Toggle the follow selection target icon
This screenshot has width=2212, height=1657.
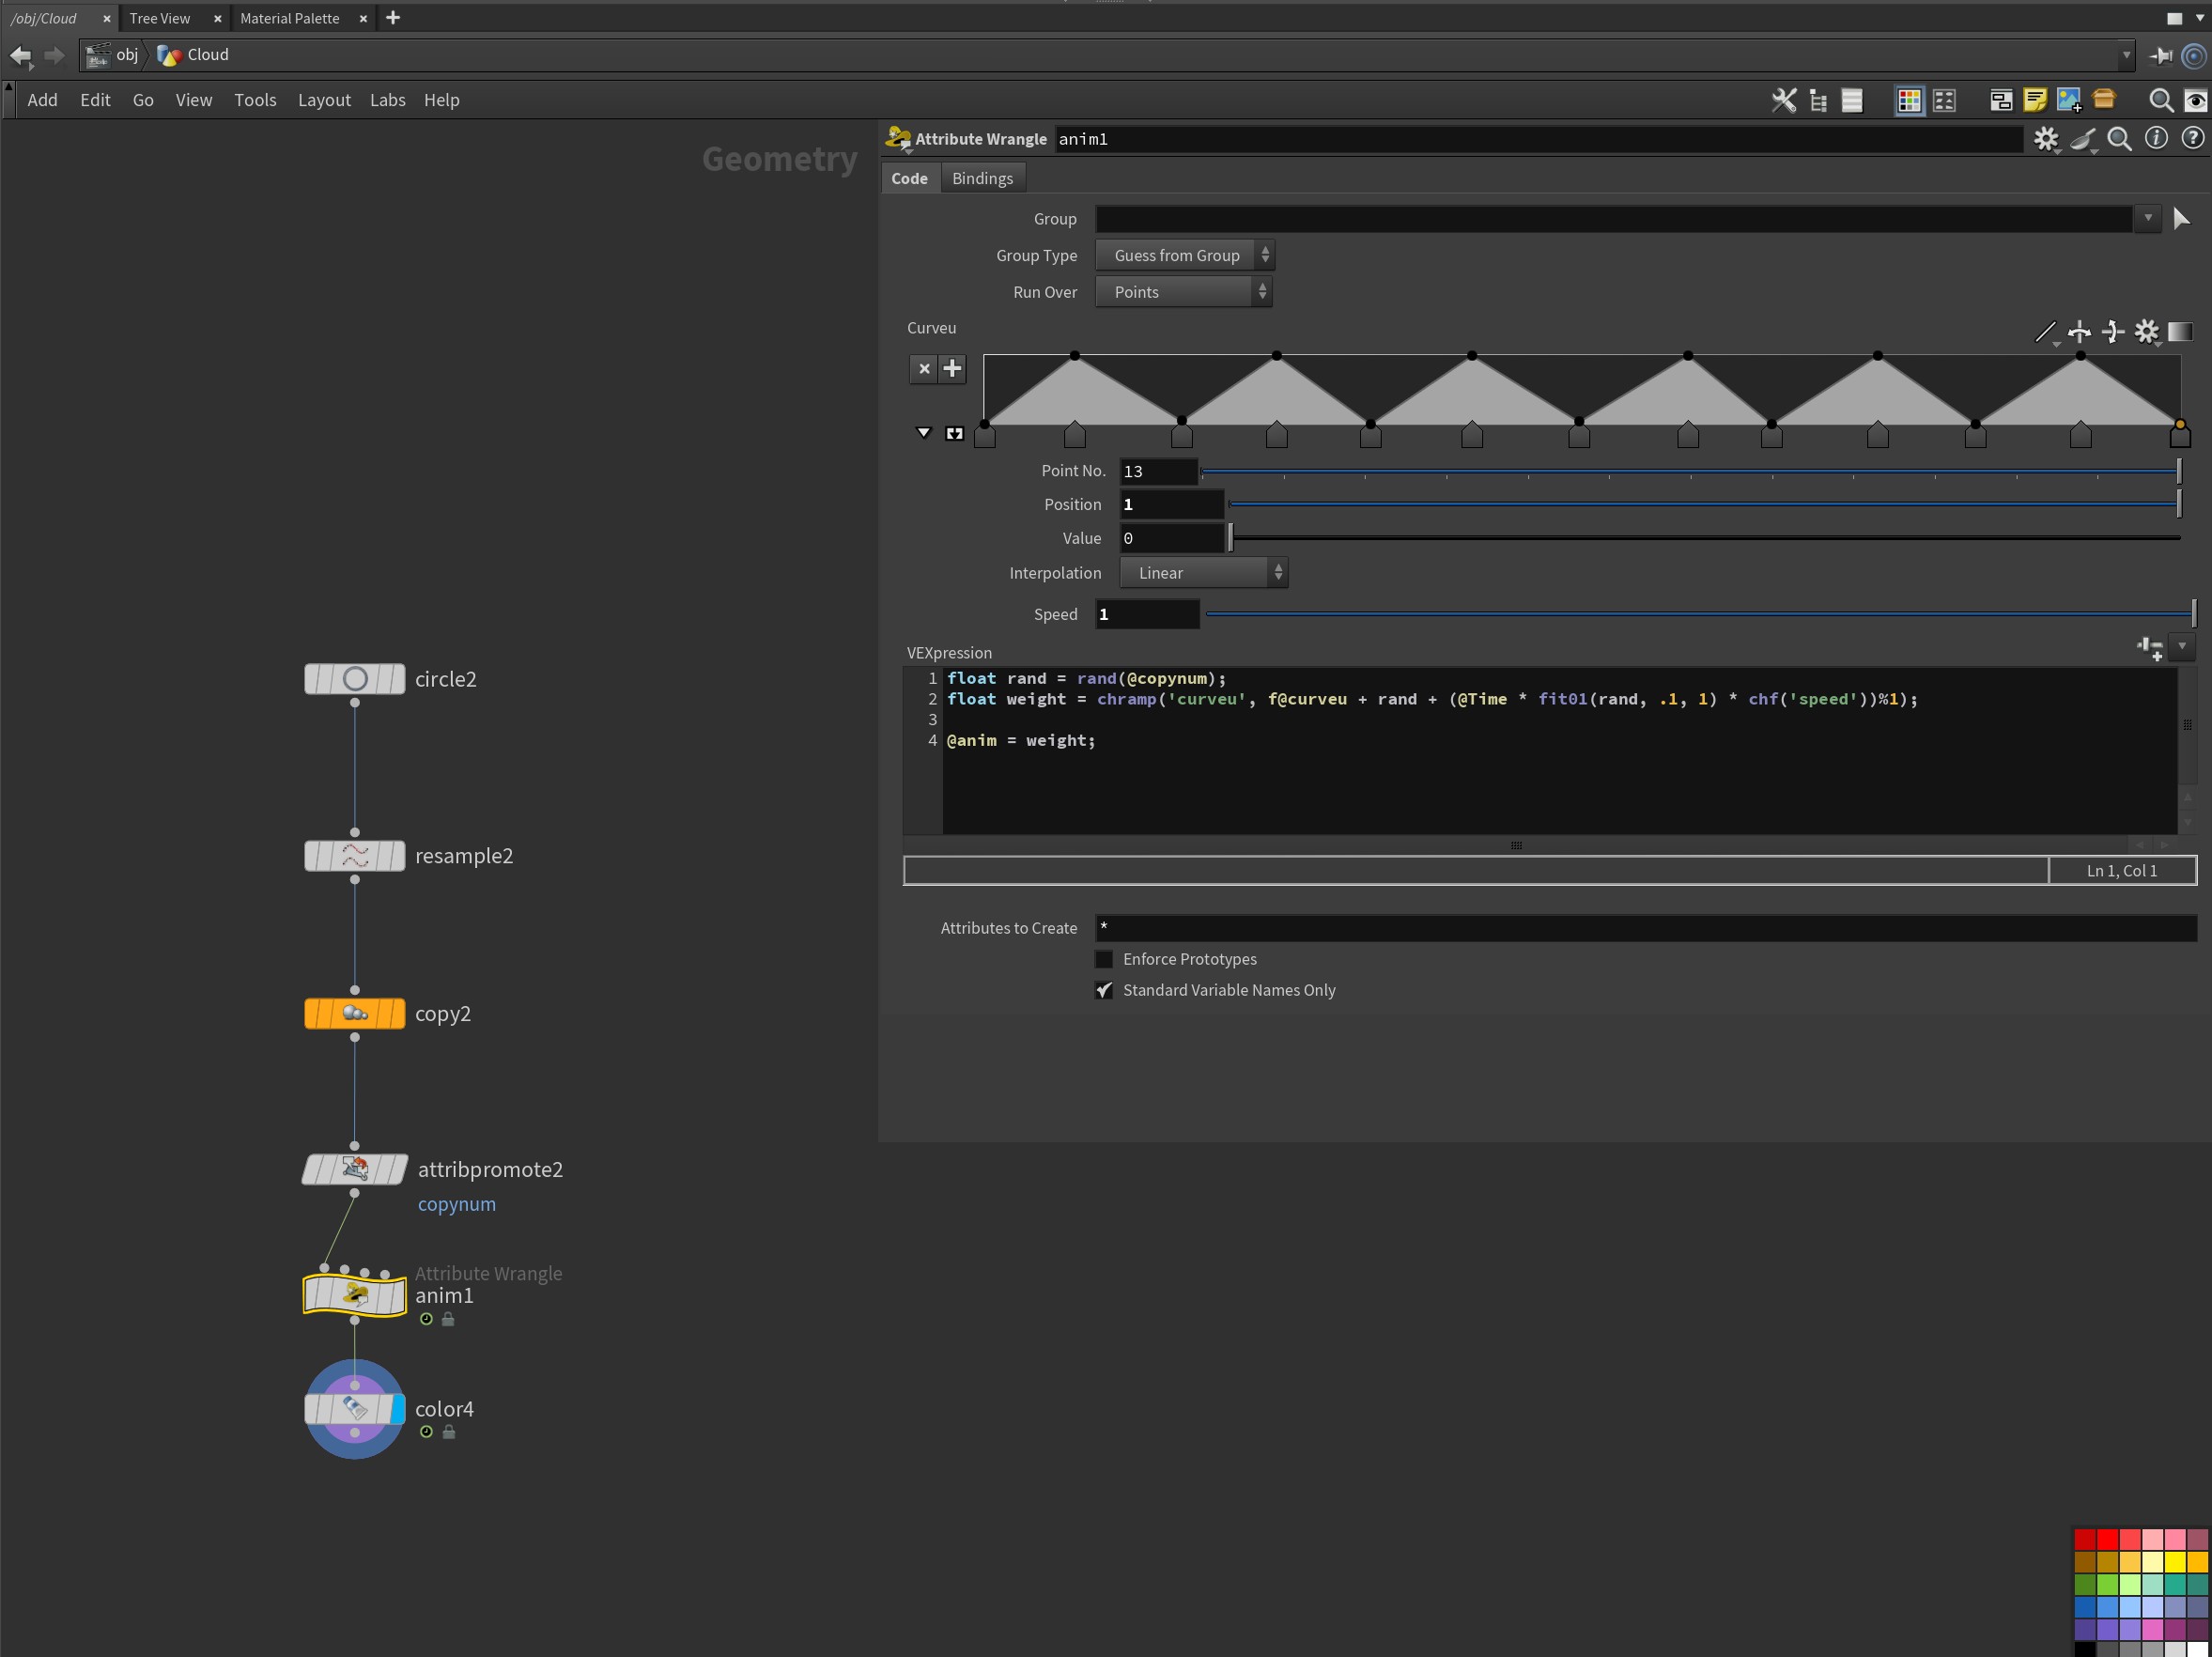[2194, 56]
